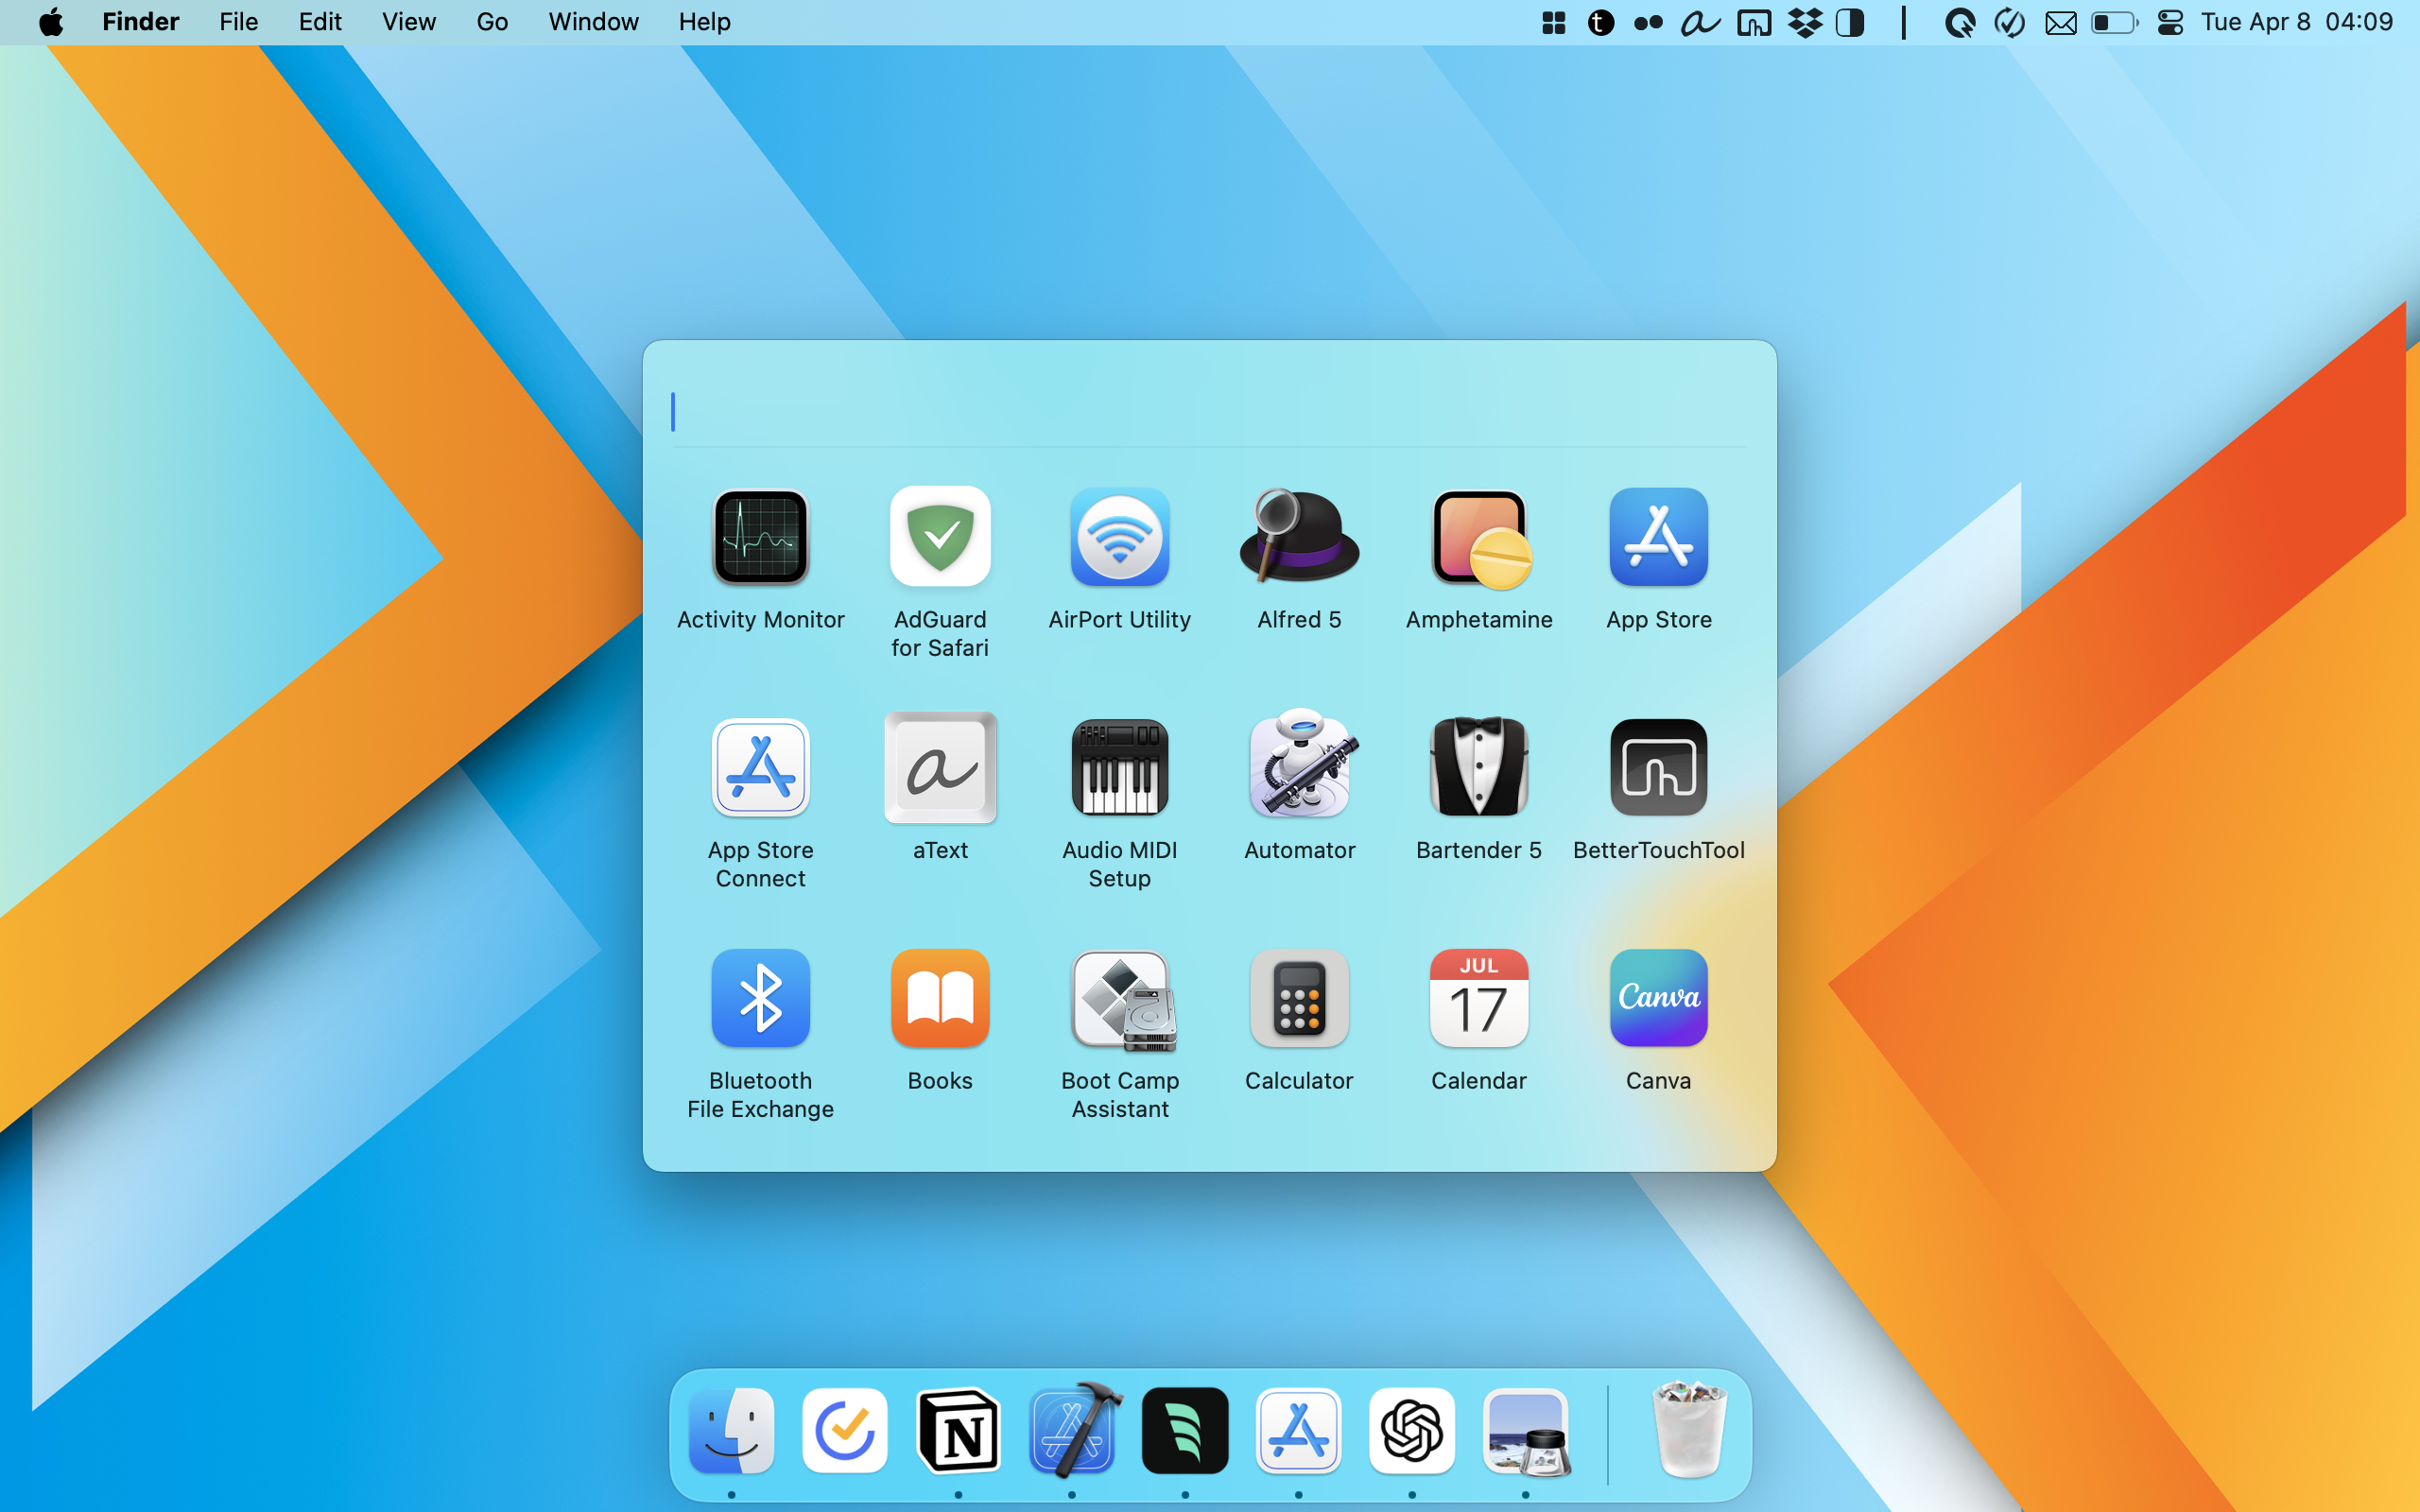
Task: Open AirPort Utility app
Action: [x=1119, y=538]
